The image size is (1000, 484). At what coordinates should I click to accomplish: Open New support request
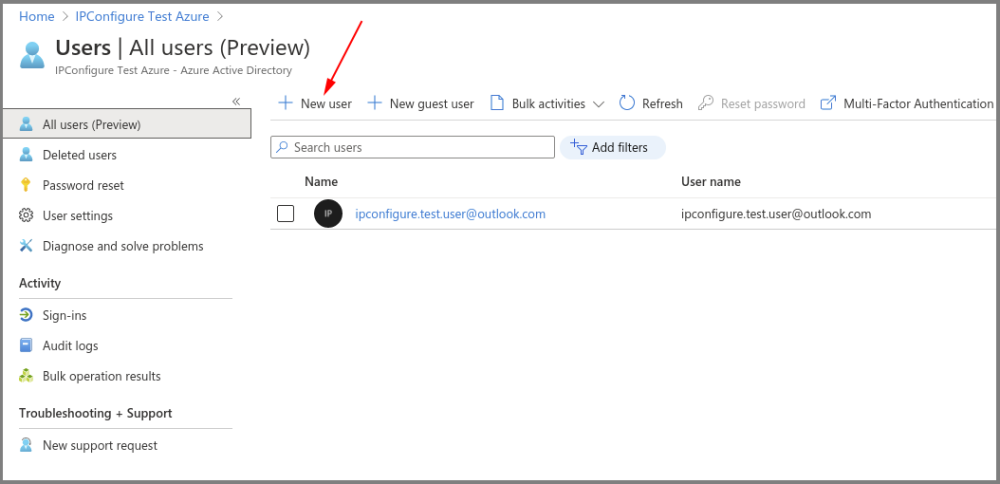[x=100, y=445]
